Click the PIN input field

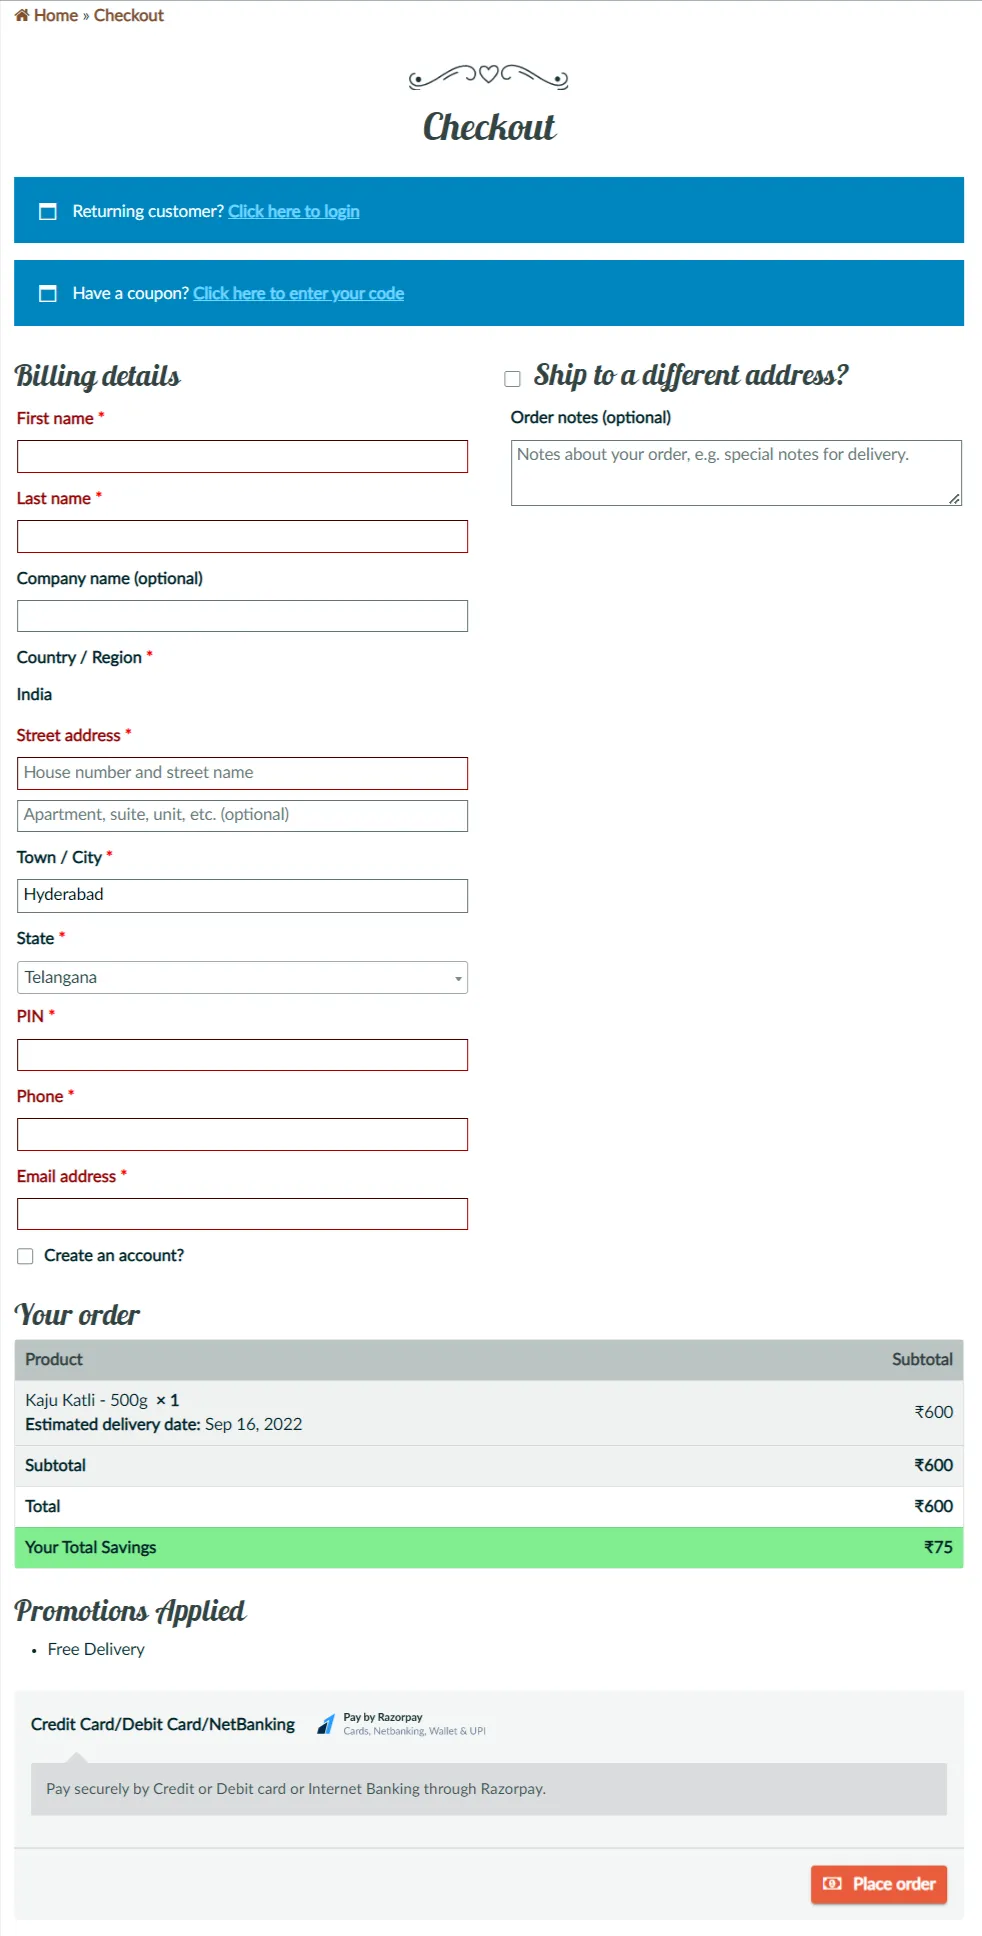coord(242,1055)
